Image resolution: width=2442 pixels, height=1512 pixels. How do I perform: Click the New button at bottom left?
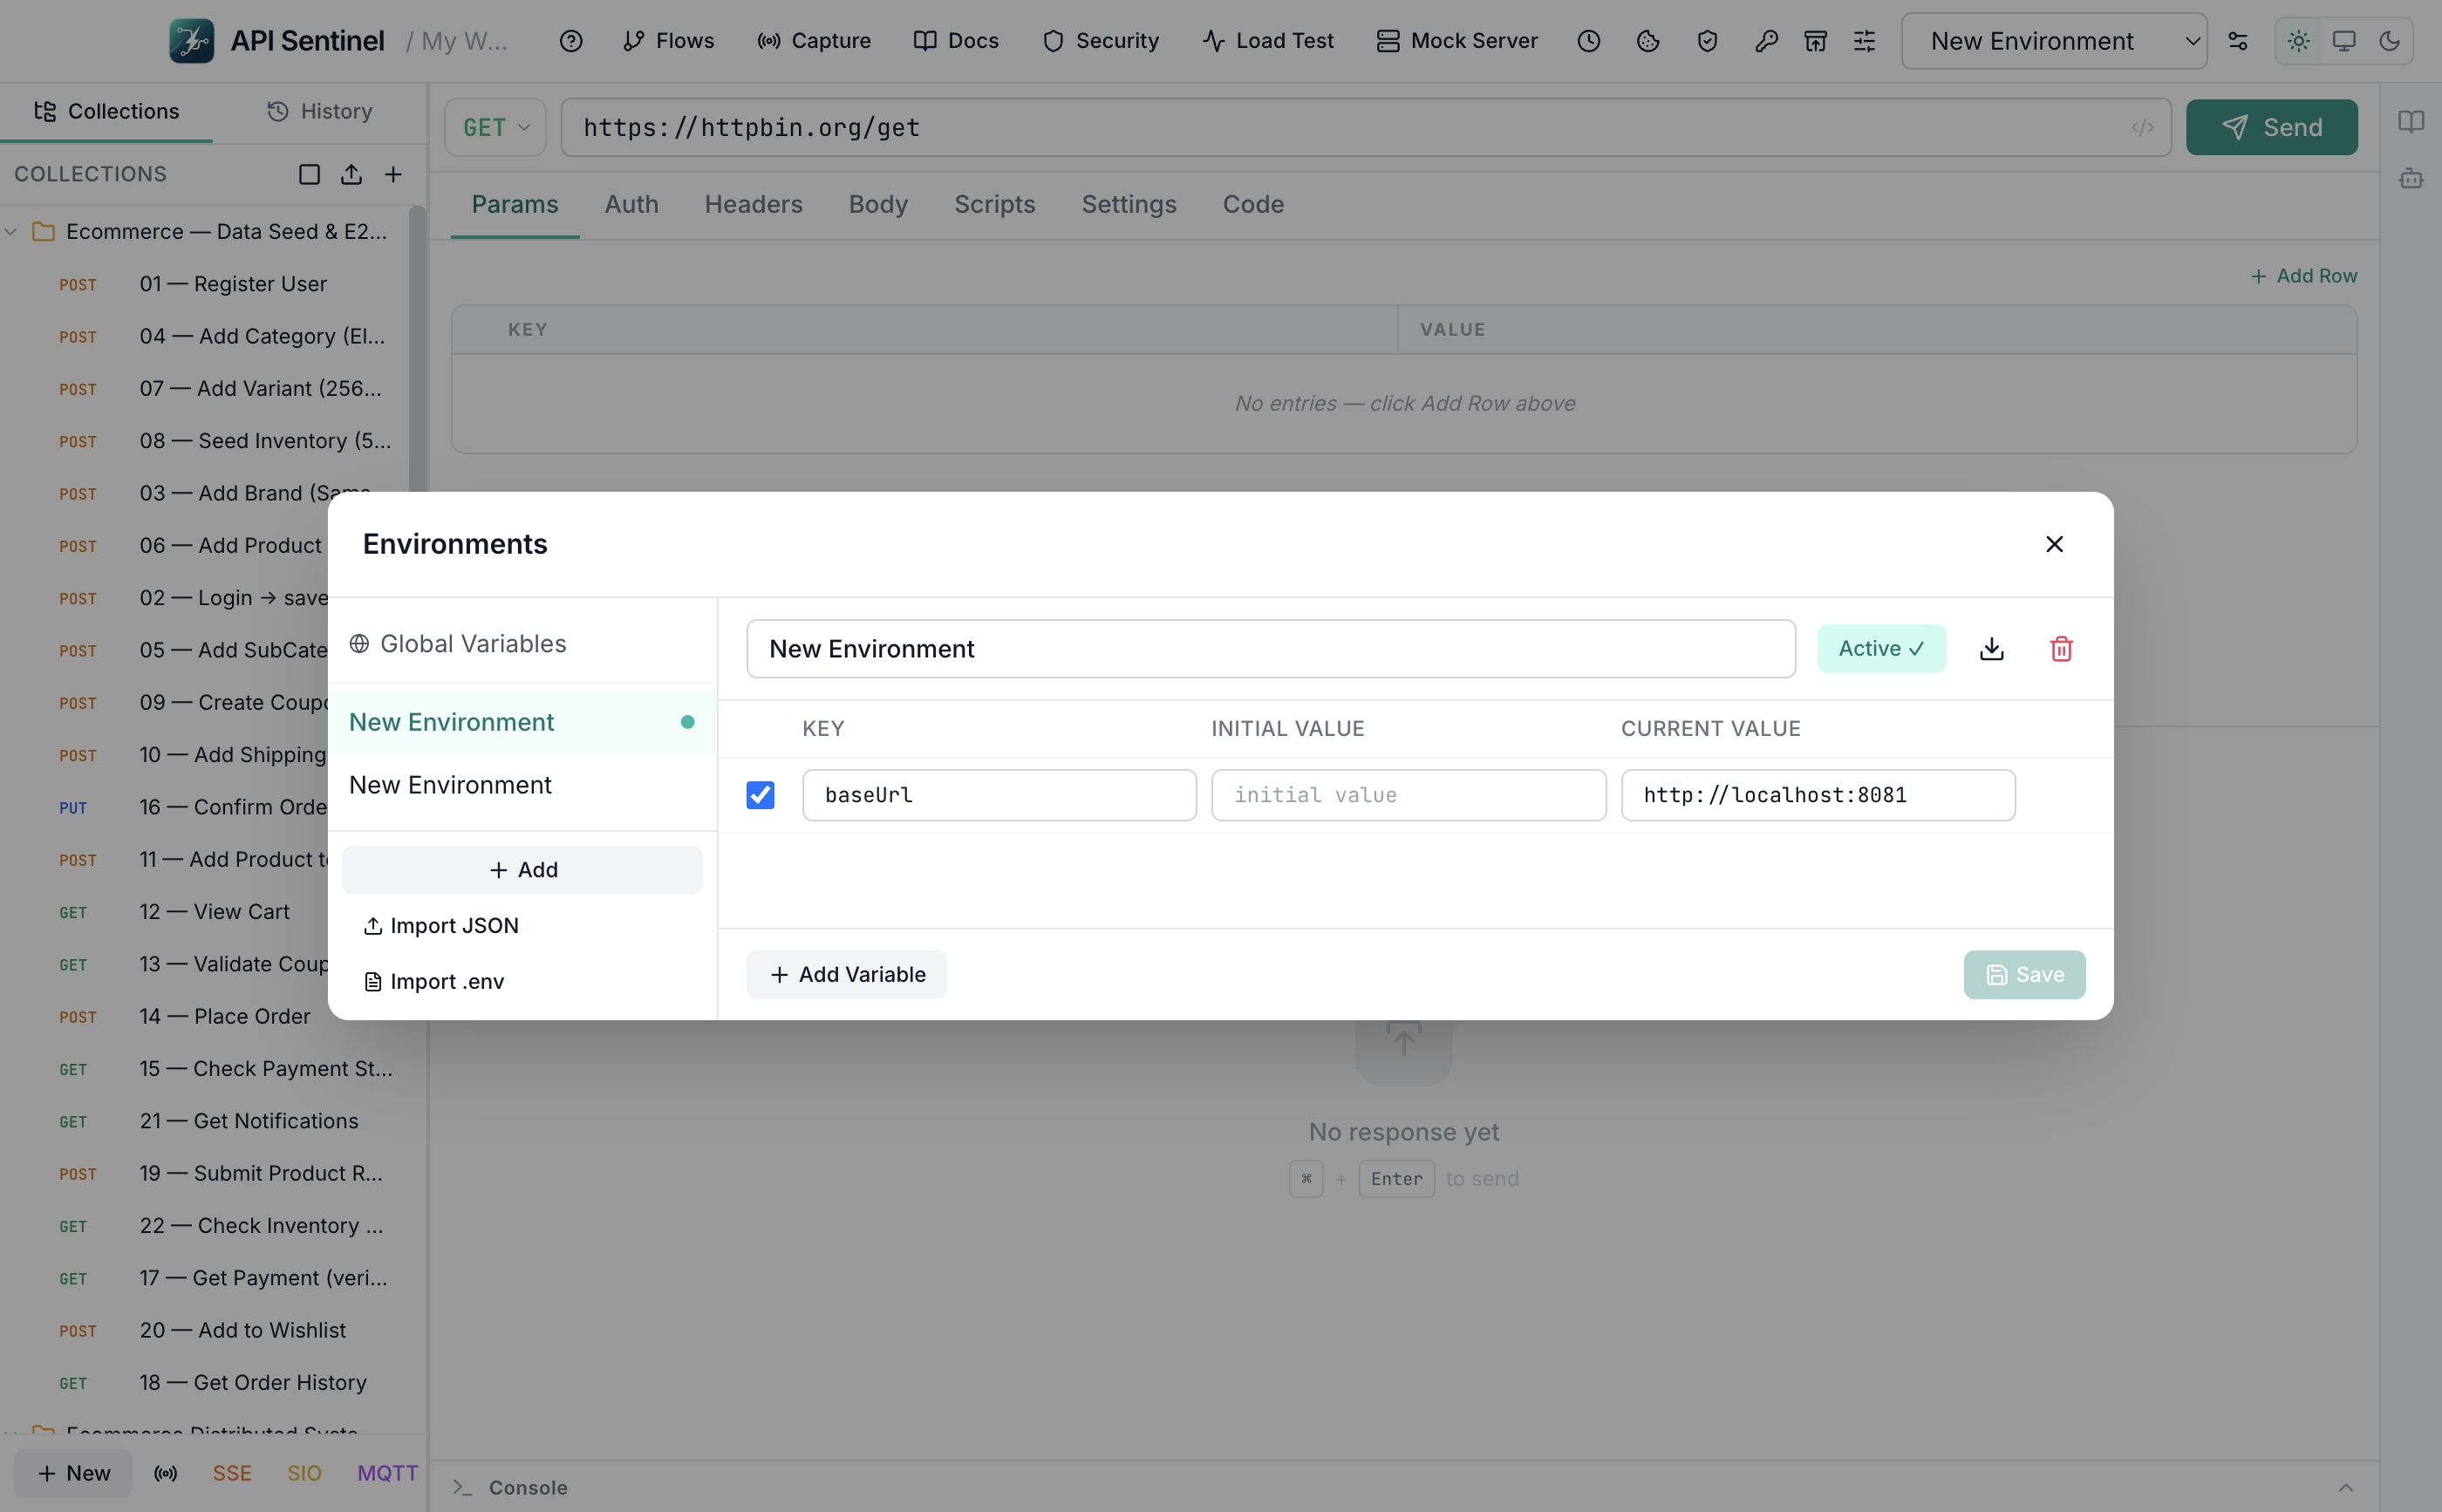74,1473
